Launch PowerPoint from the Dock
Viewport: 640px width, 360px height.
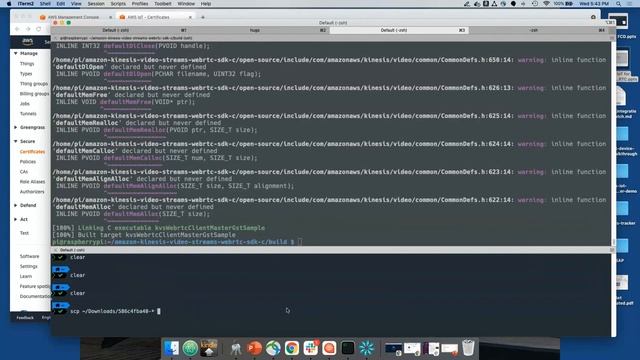[x=255, y=348]
